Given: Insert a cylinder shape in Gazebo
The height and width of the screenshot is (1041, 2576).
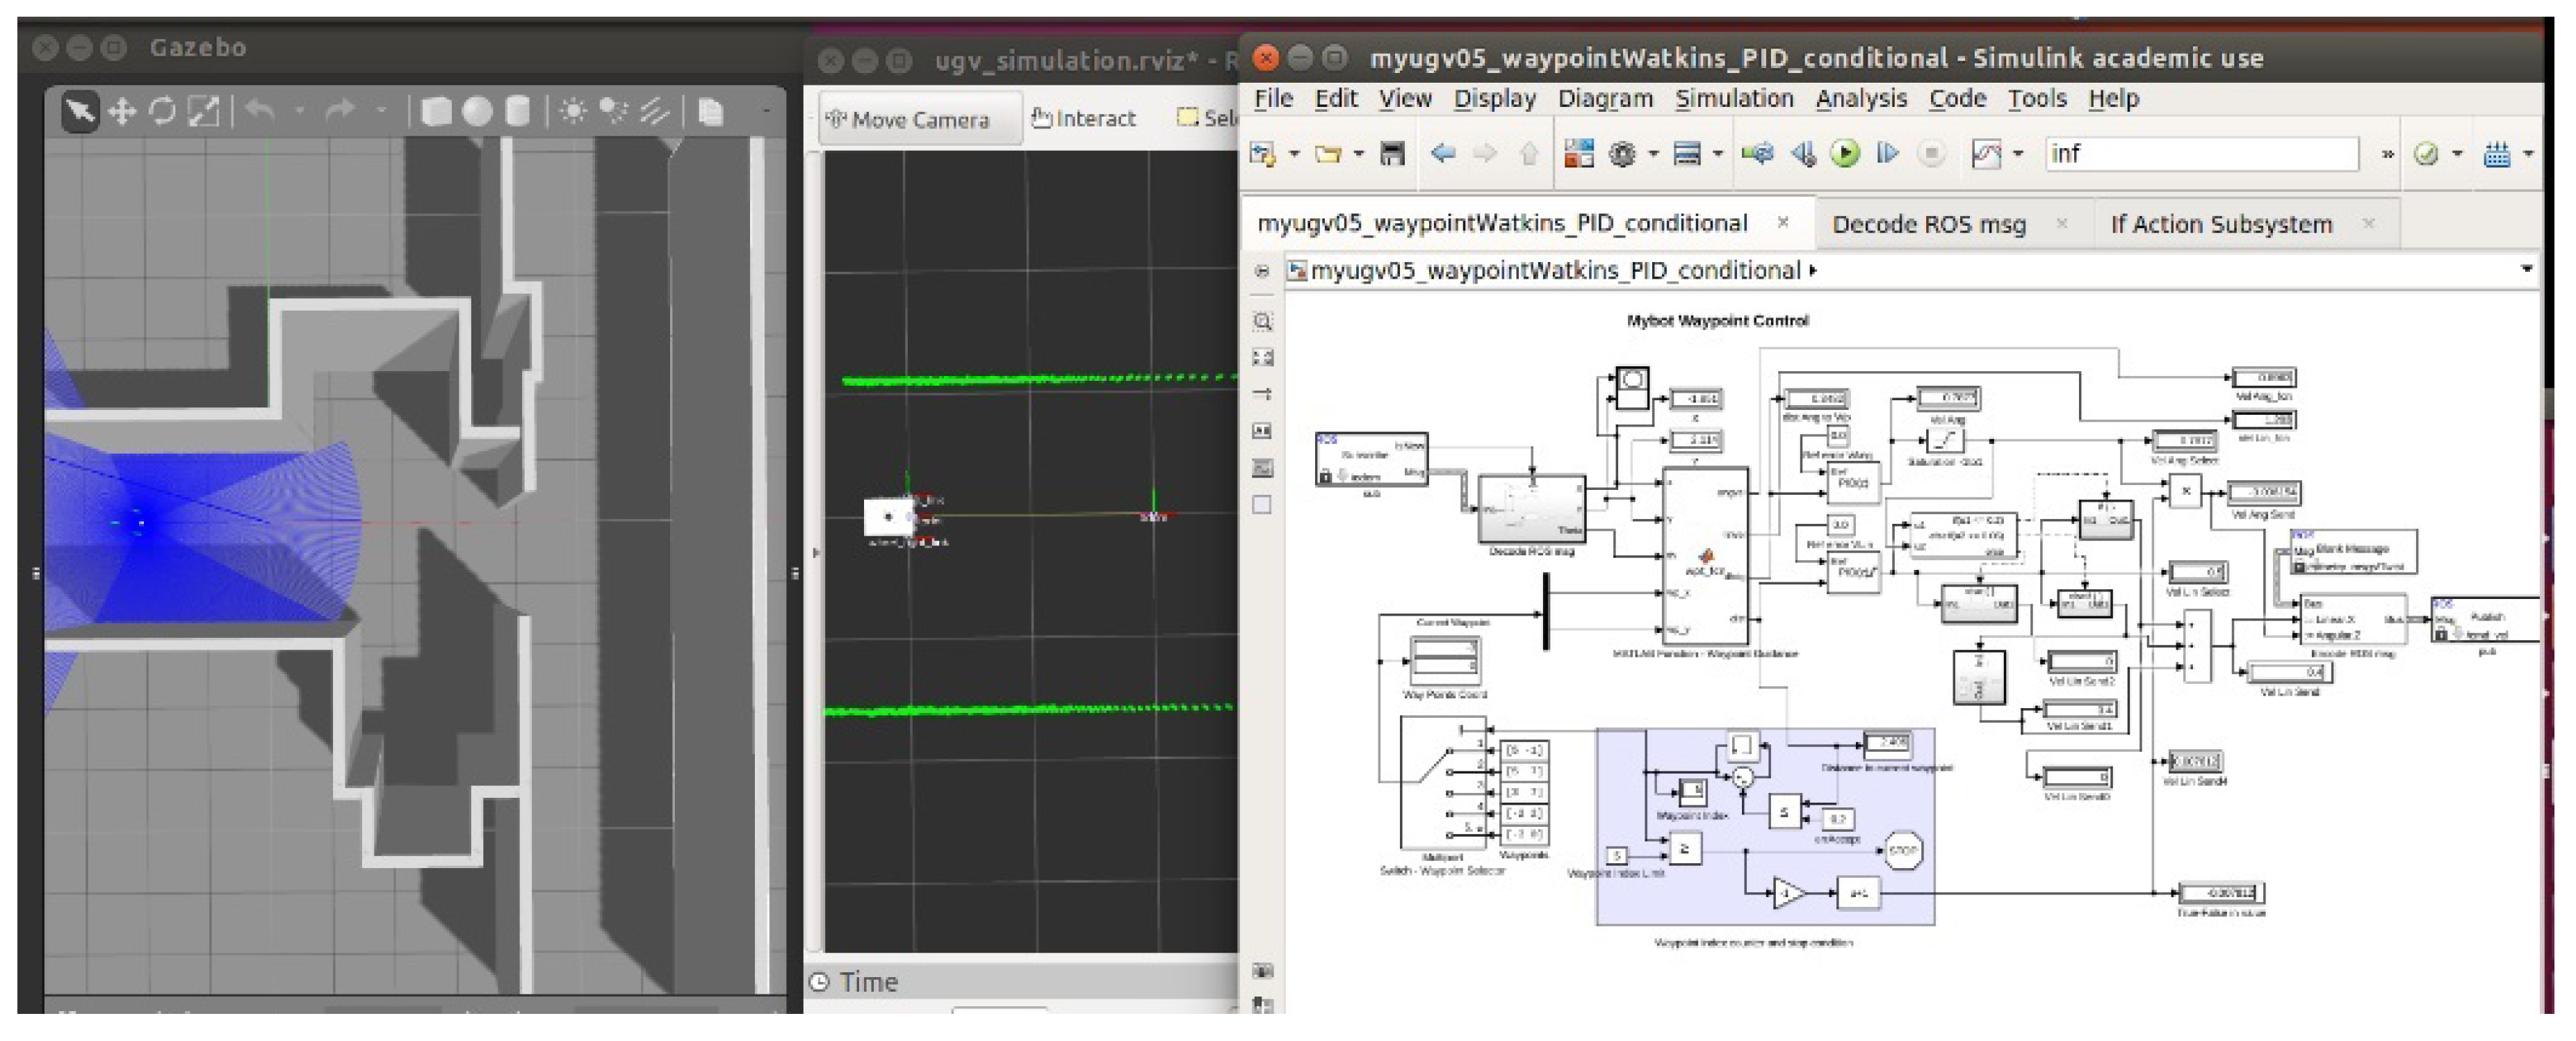Looking at the screenshot, I should pos(517,111).
